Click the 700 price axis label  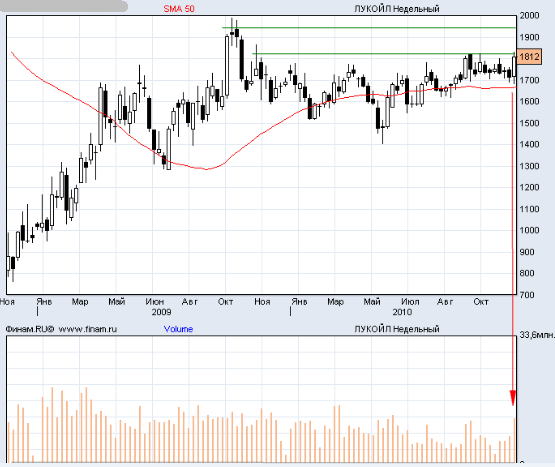pos(527,295)
